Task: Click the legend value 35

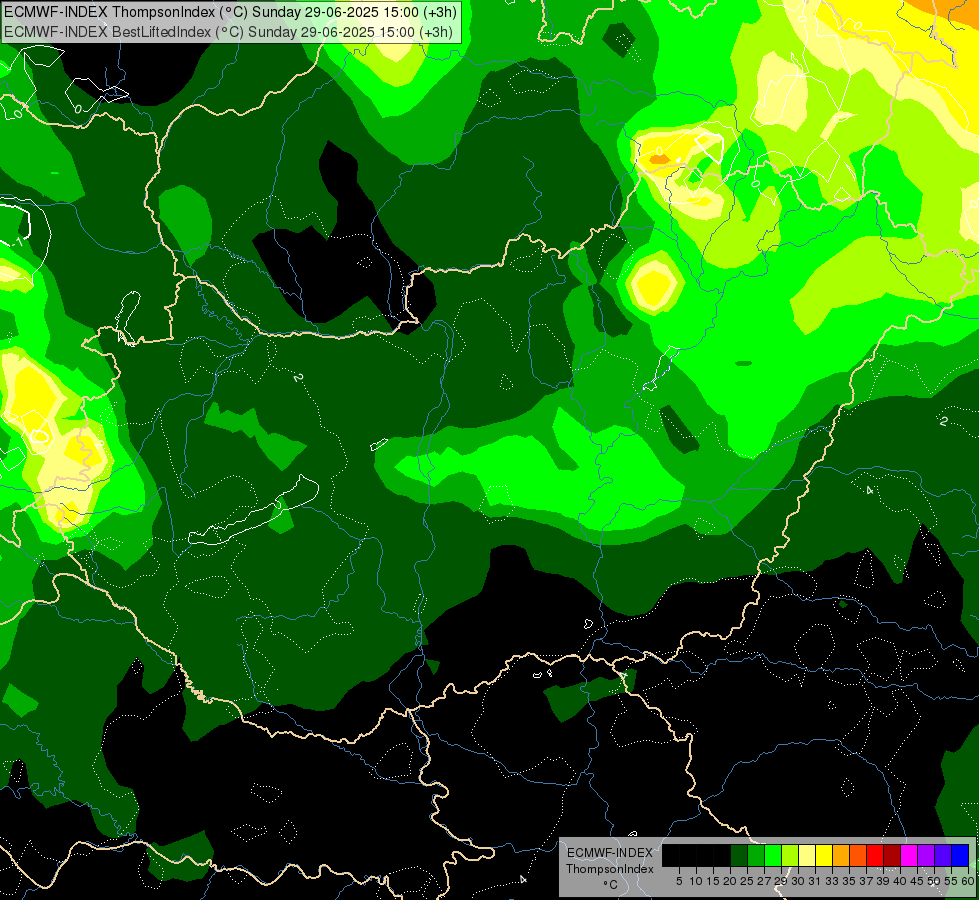Action: (x=849, y=881)
